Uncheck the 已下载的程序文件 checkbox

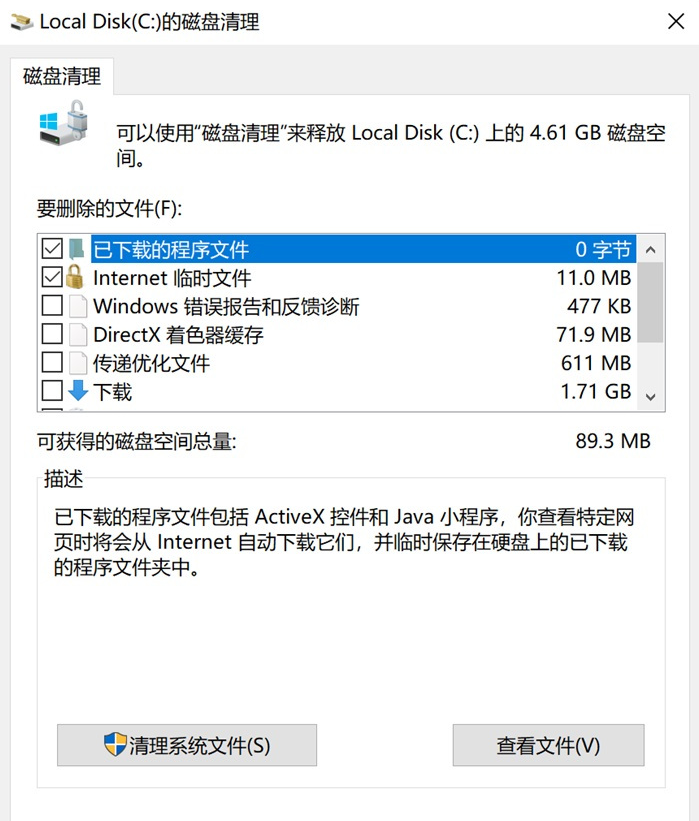[x=52, y=249]
